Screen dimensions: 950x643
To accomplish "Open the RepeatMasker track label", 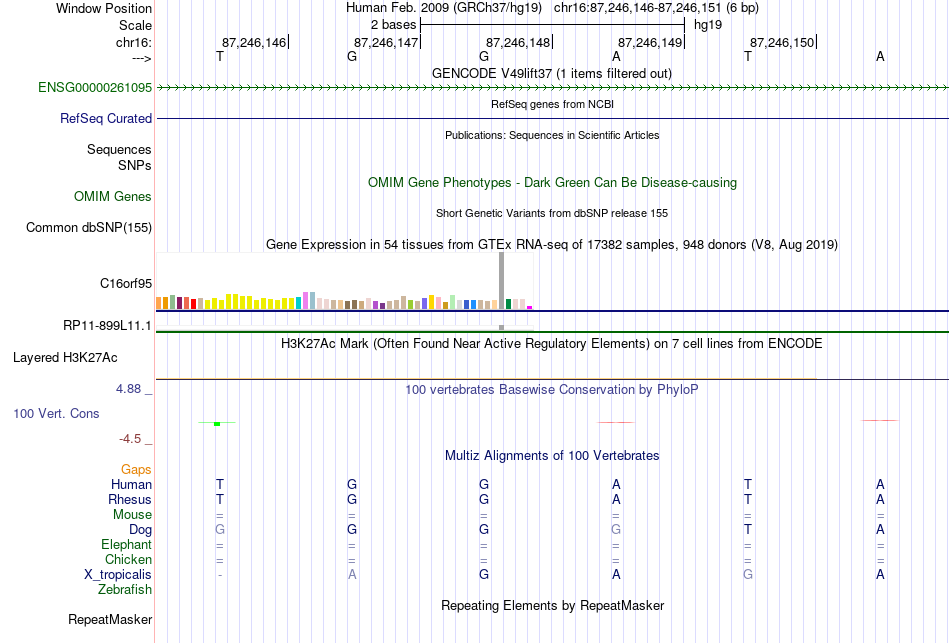I will (x=110, y=620).
